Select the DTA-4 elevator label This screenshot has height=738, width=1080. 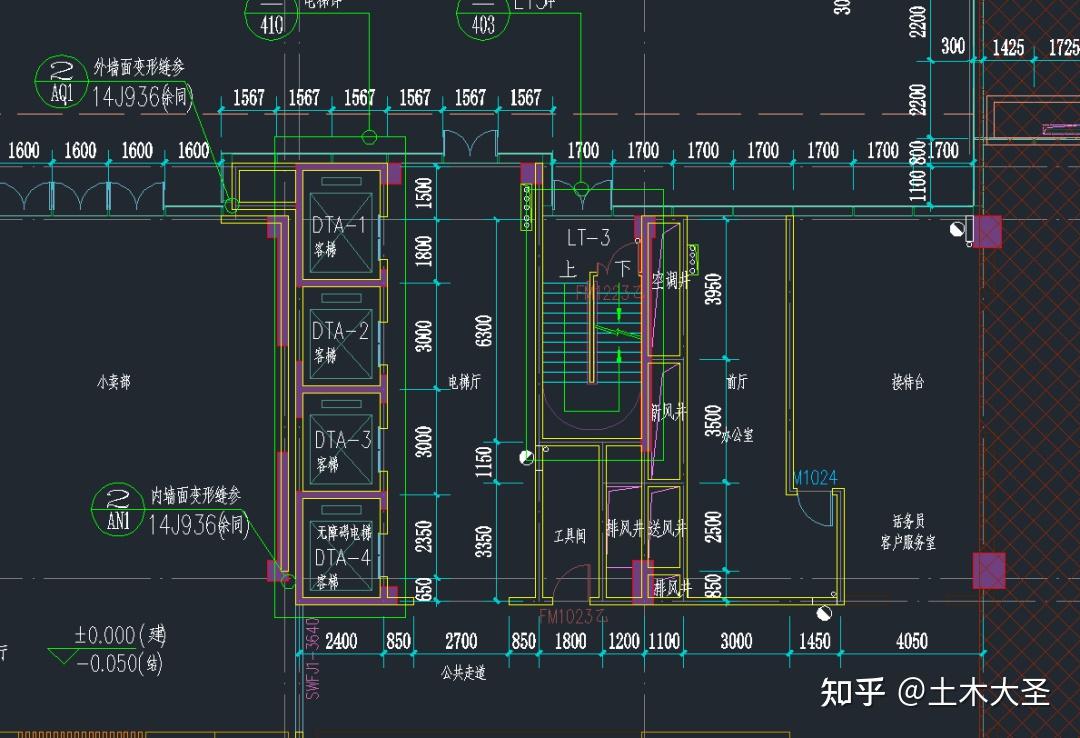point(342,557)
